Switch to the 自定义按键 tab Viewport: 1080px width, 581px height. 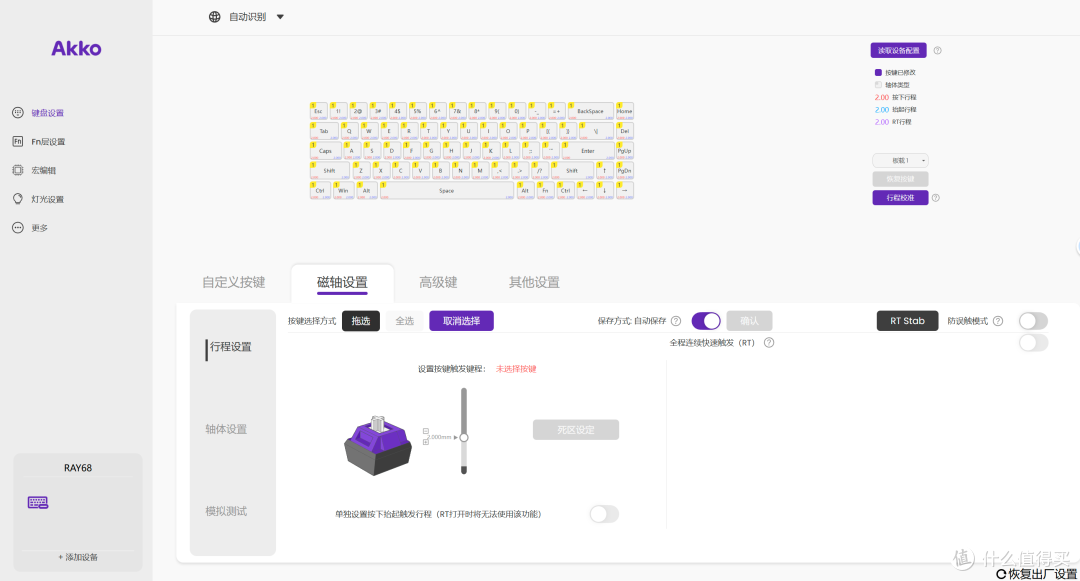pos(233,282)
